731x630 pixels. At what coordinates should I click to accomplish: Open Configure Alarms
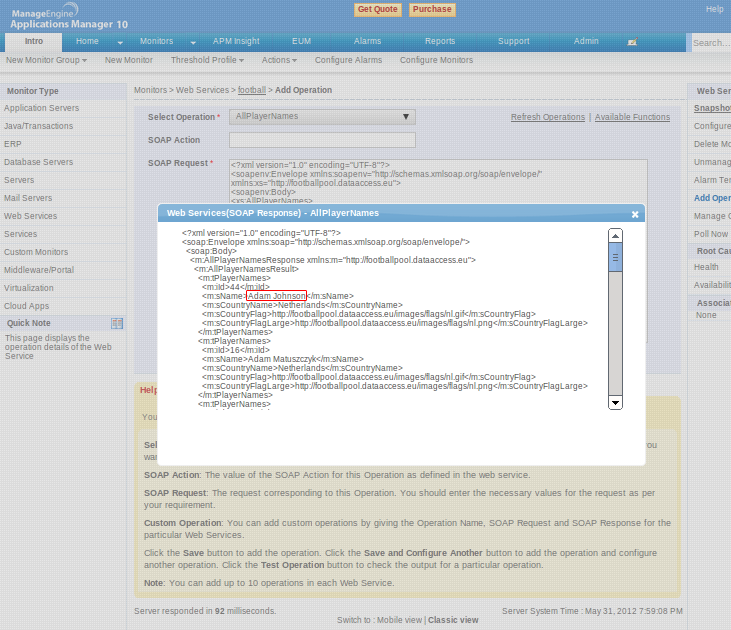coord(348,60)
